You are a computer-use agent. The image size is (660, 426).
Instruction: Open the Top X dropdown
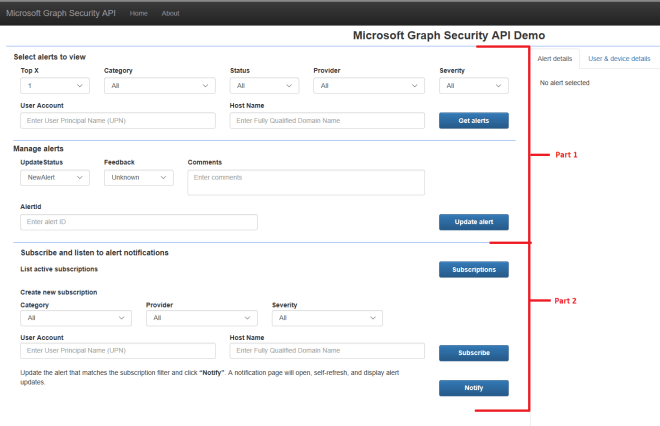55,85
